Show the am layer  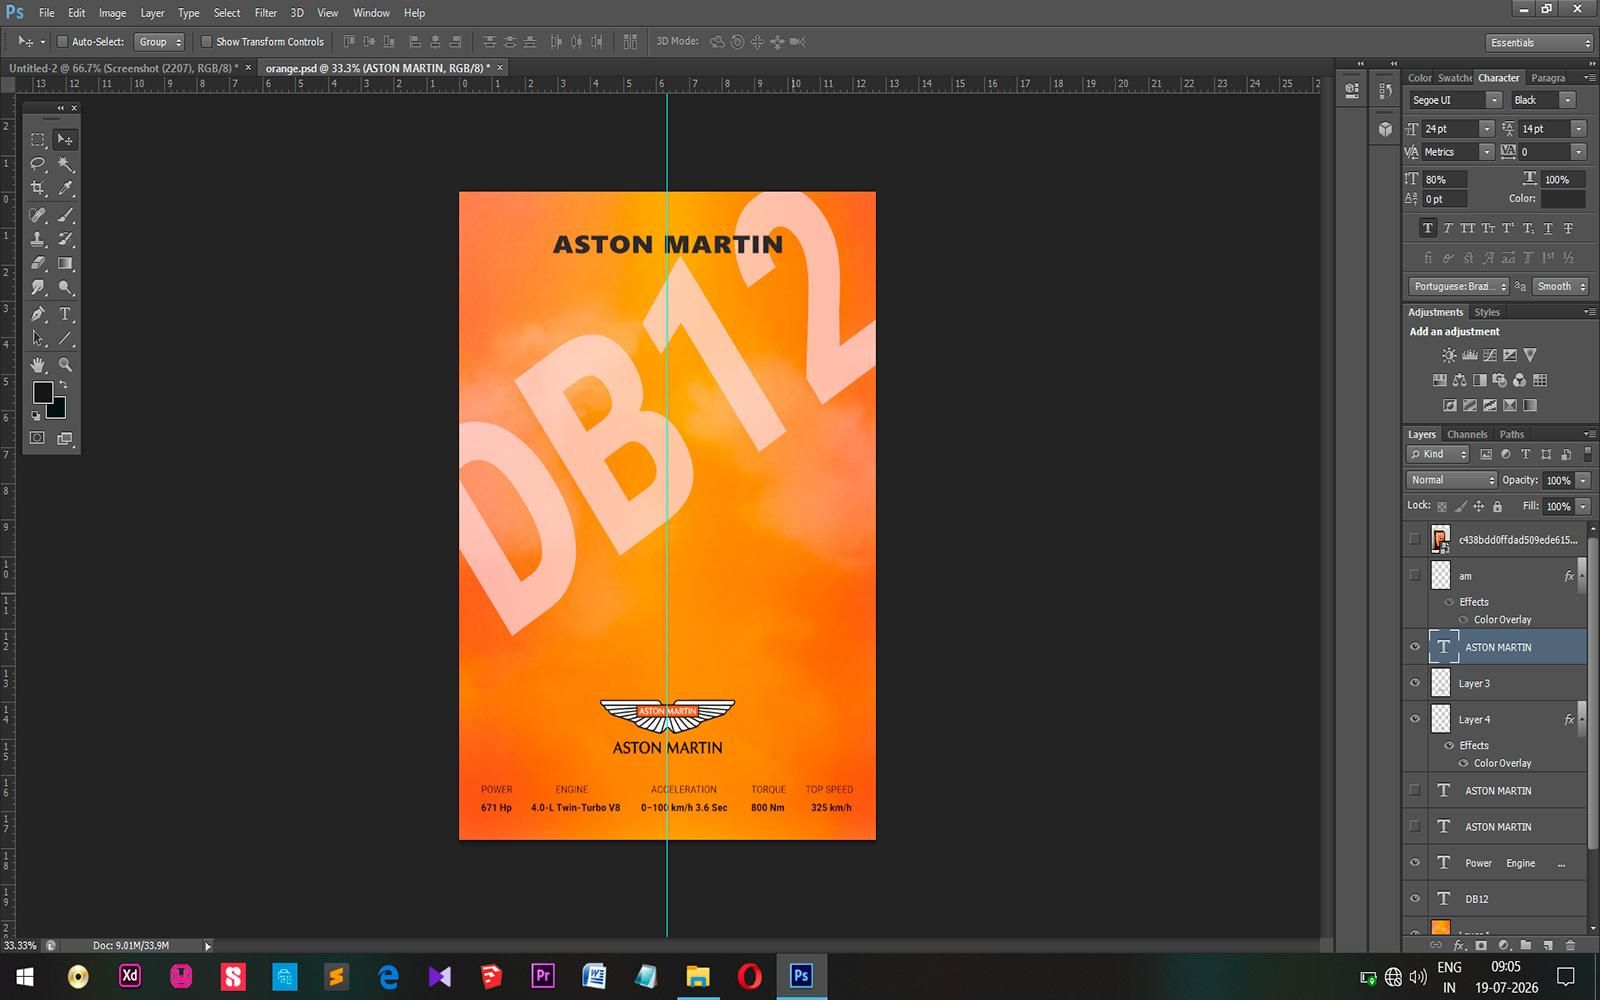[x=1414, y=575]
